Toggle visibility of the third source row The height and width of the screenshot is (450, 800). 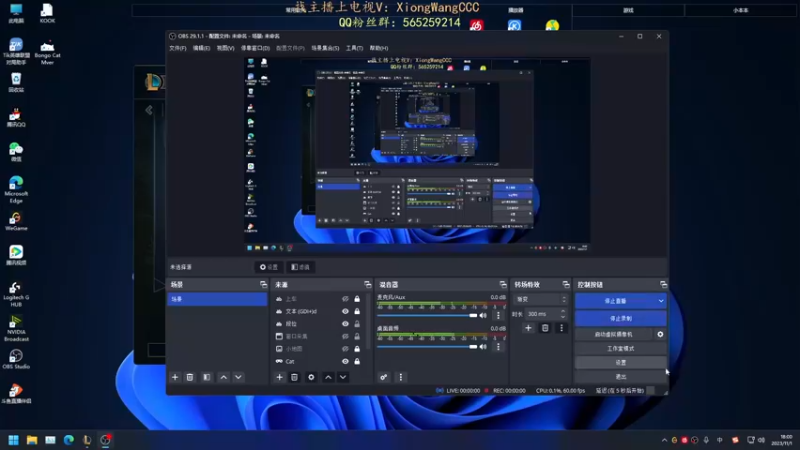(345, 324)
